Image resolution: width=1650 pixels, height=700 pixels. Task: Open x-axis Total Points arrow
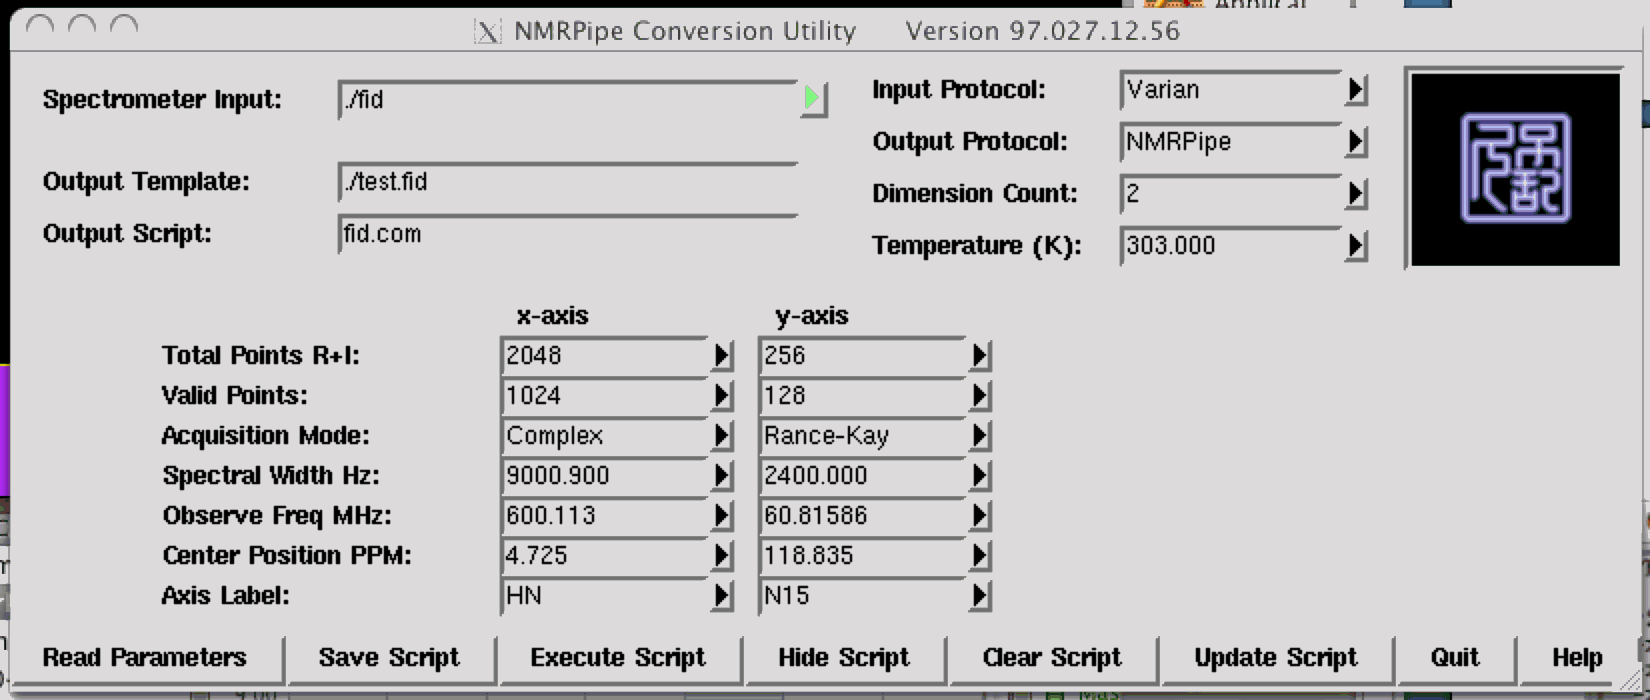tap(721, 356)
